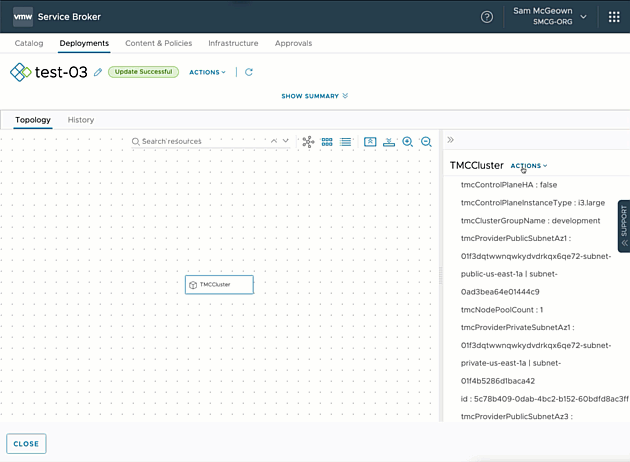This screenshot has height=462, width=630.
Task: Switch to grid card view icon
Action: 327,141
